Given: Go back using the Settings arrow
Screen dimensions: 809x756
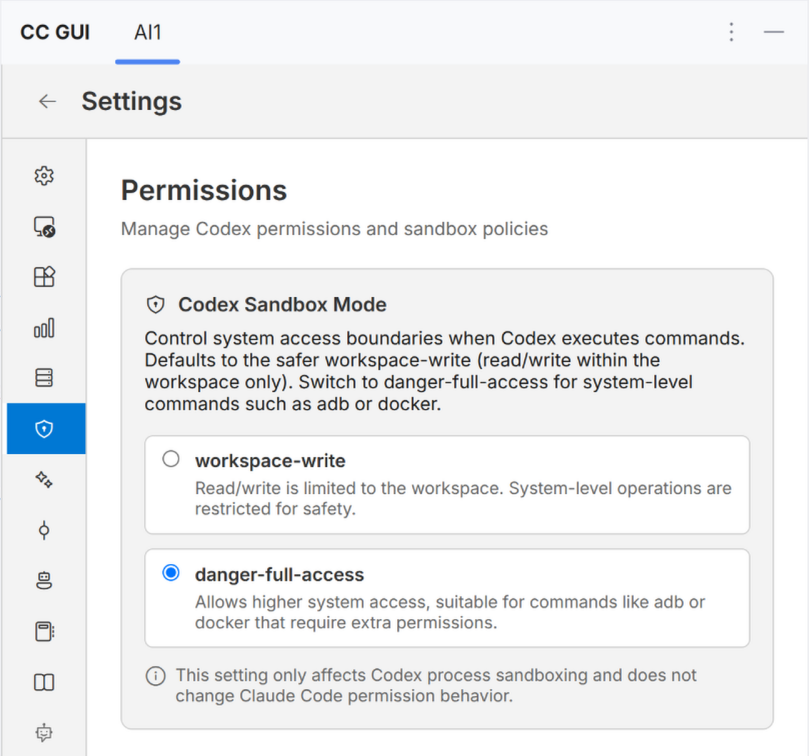Looking at the screenshot, I should click(47, 101).
